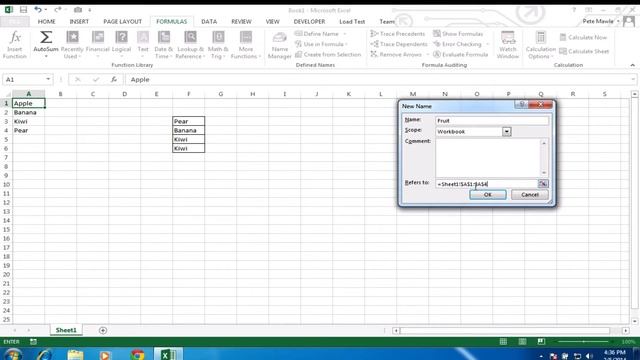Expand the Name Box dropdown
The width and height of the screenshot is (640, 360).
point(48,79)
